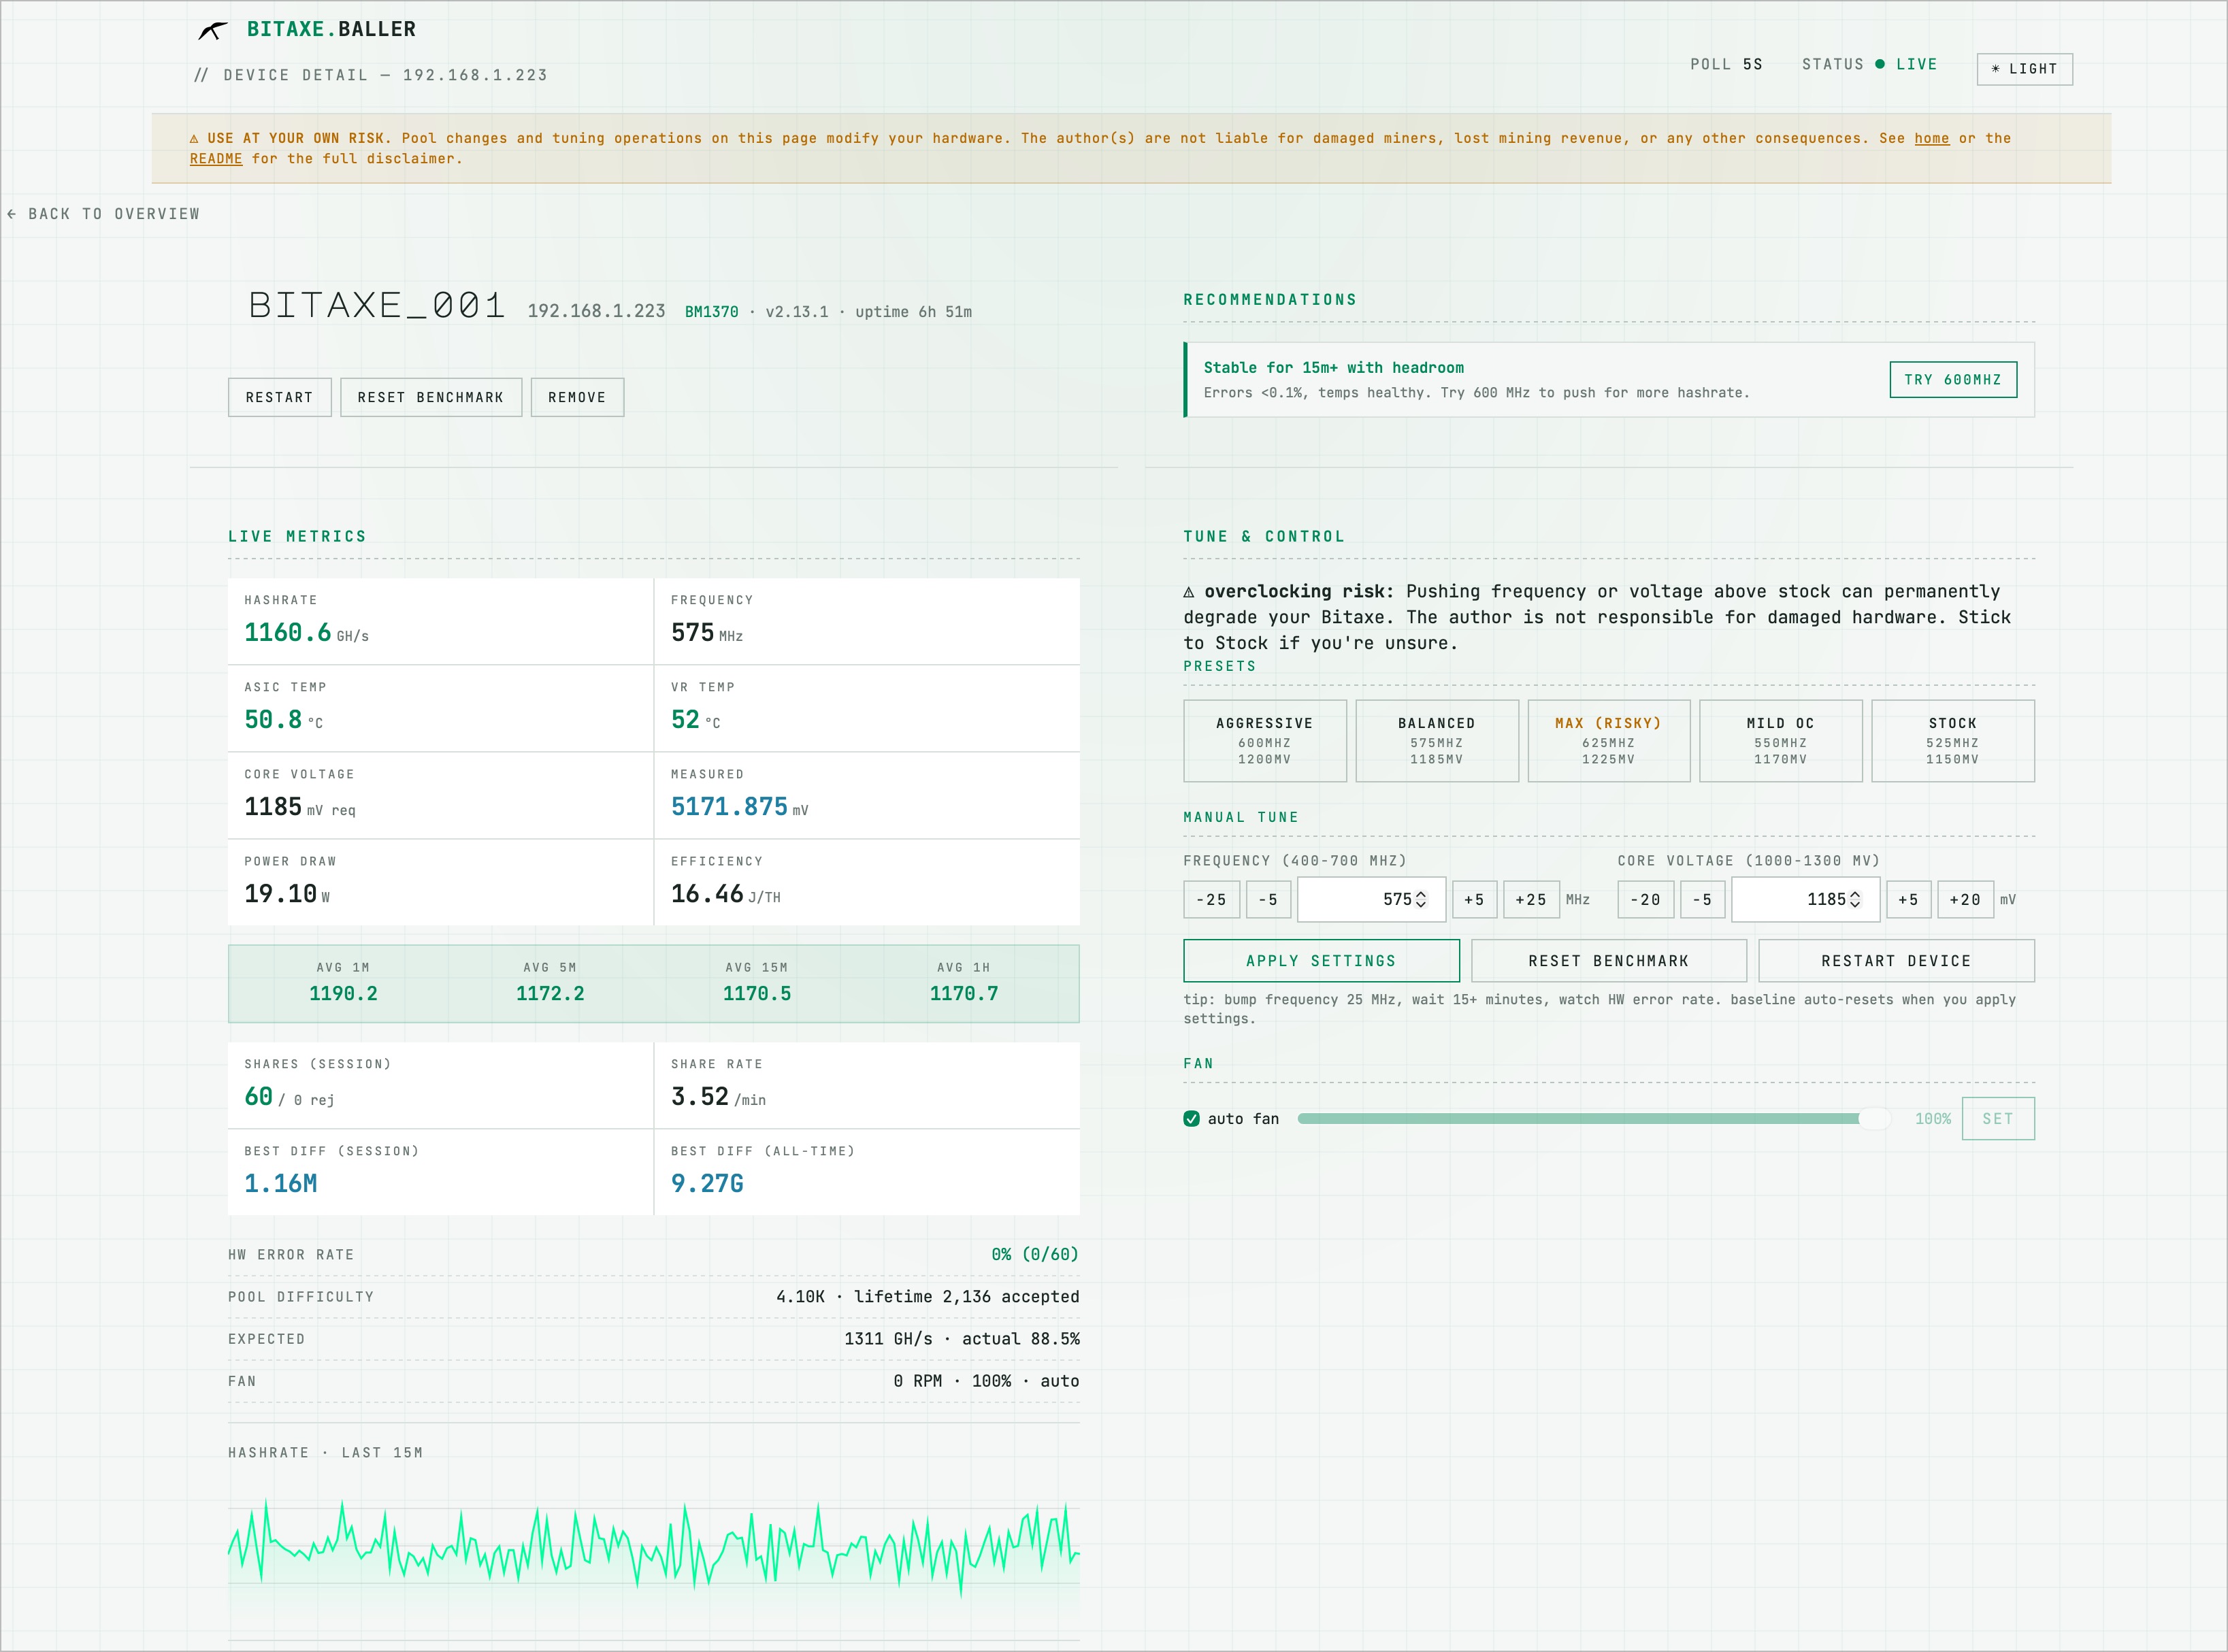Open the home link in disclaimer
This screenshot has width=2228, height=1652.
click(x=1931, y=138)
